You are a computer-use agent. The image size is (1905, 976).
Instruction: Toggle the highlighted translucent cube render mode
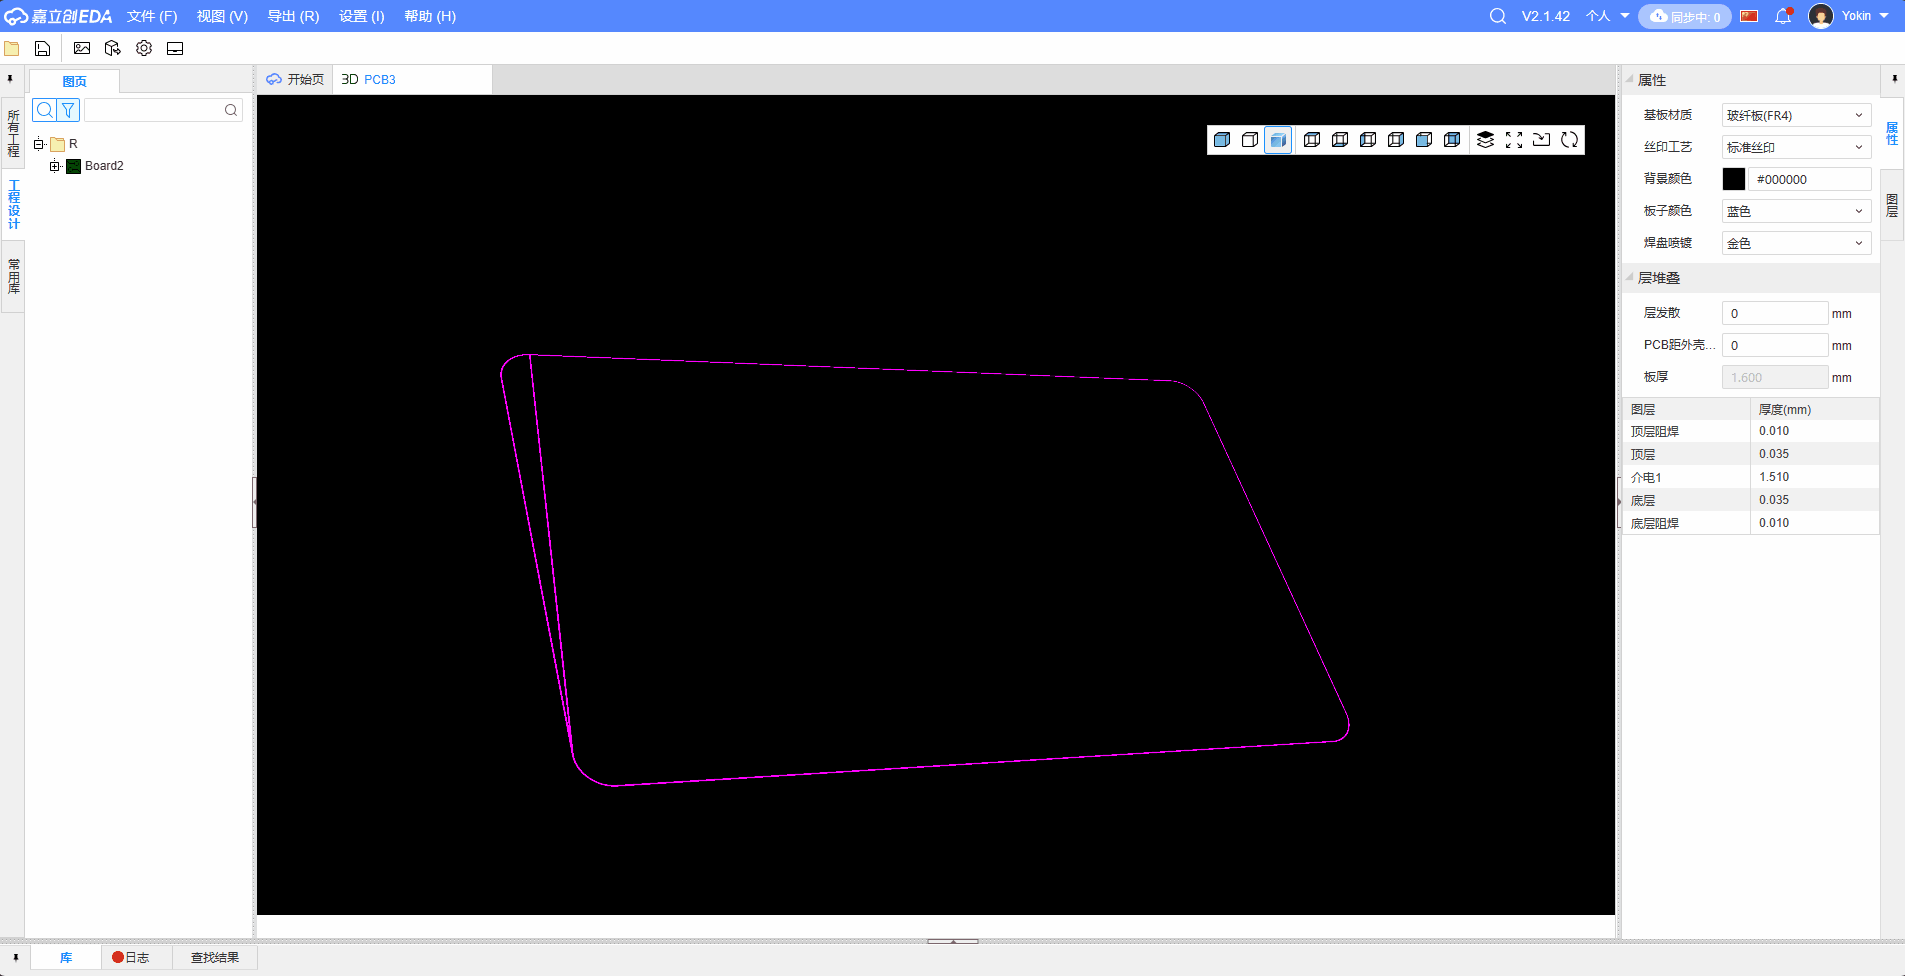[x=1278, y=140]
